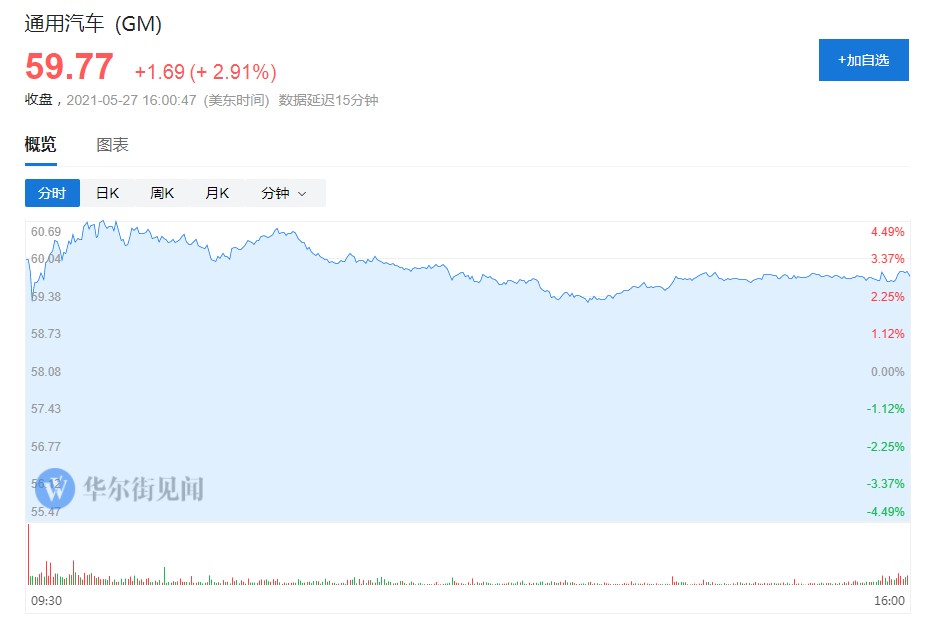Open the 图表 tab
Image resolution: width=926 pixels, height=622 pixels.
112,145
